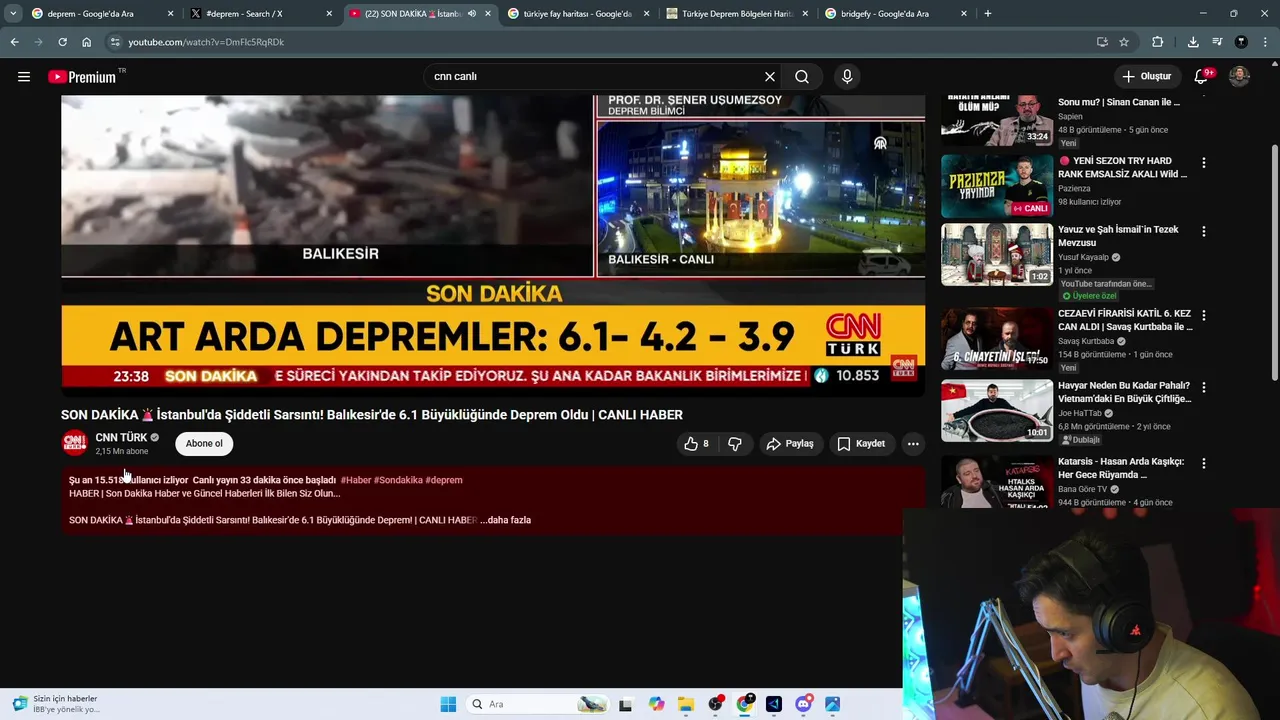Open Discord from the taskbar
1280x720 pixels.
pyautogui.click(x=803, y=704)
